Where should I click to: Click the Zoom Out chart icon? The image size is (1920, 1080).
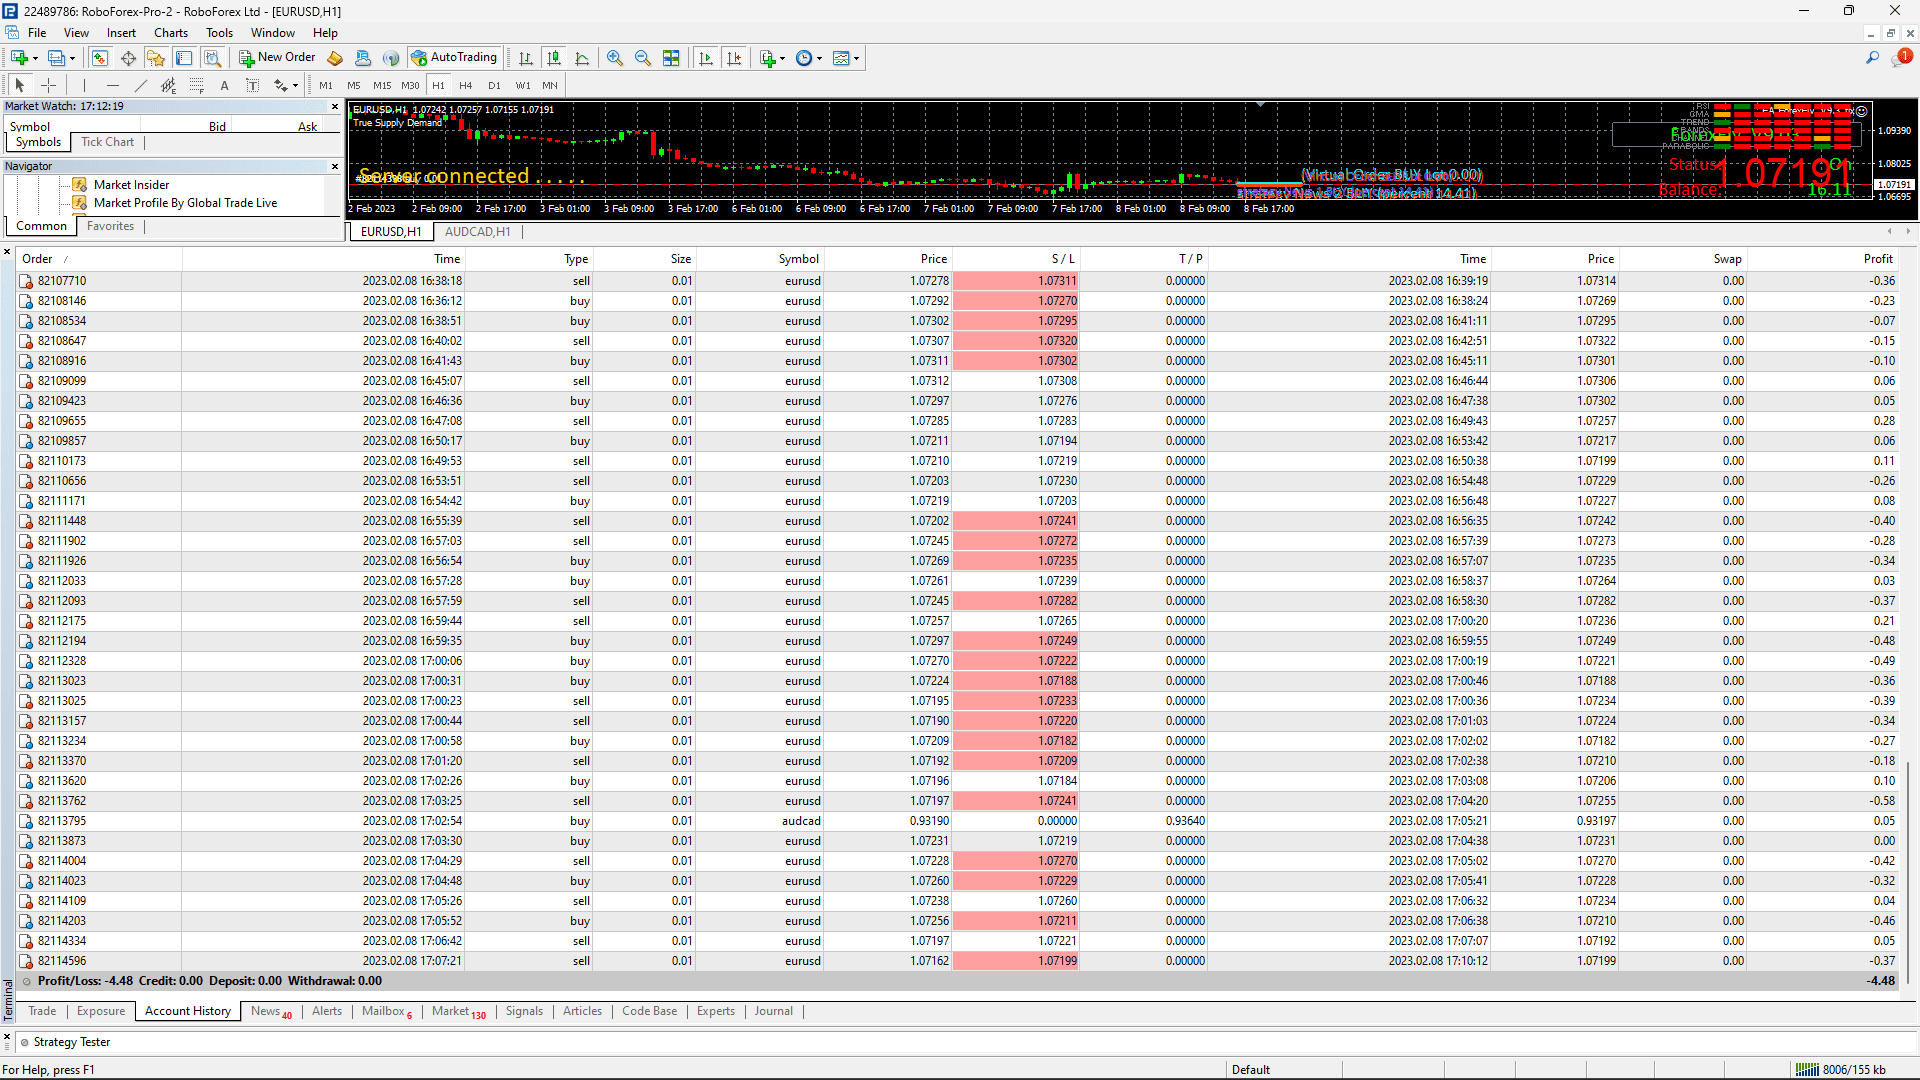click(643, 58)
